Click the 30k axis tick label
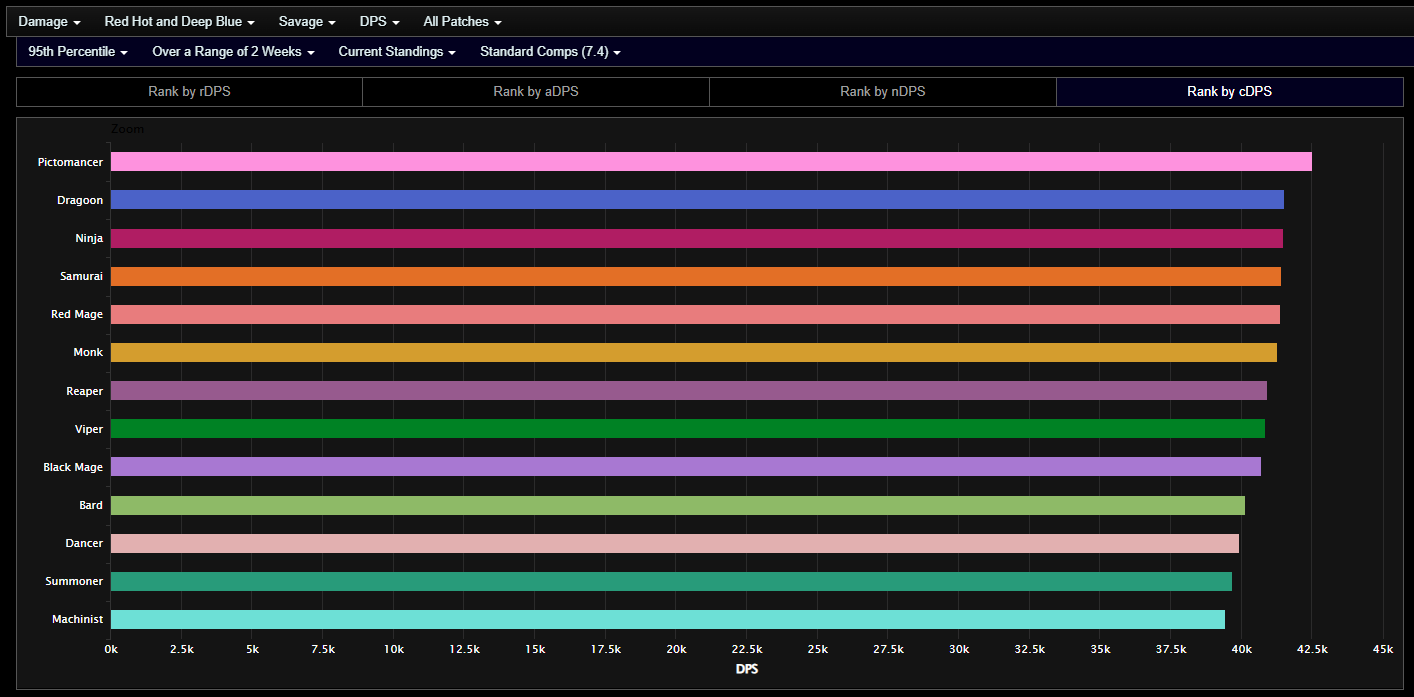 [959, 649]
